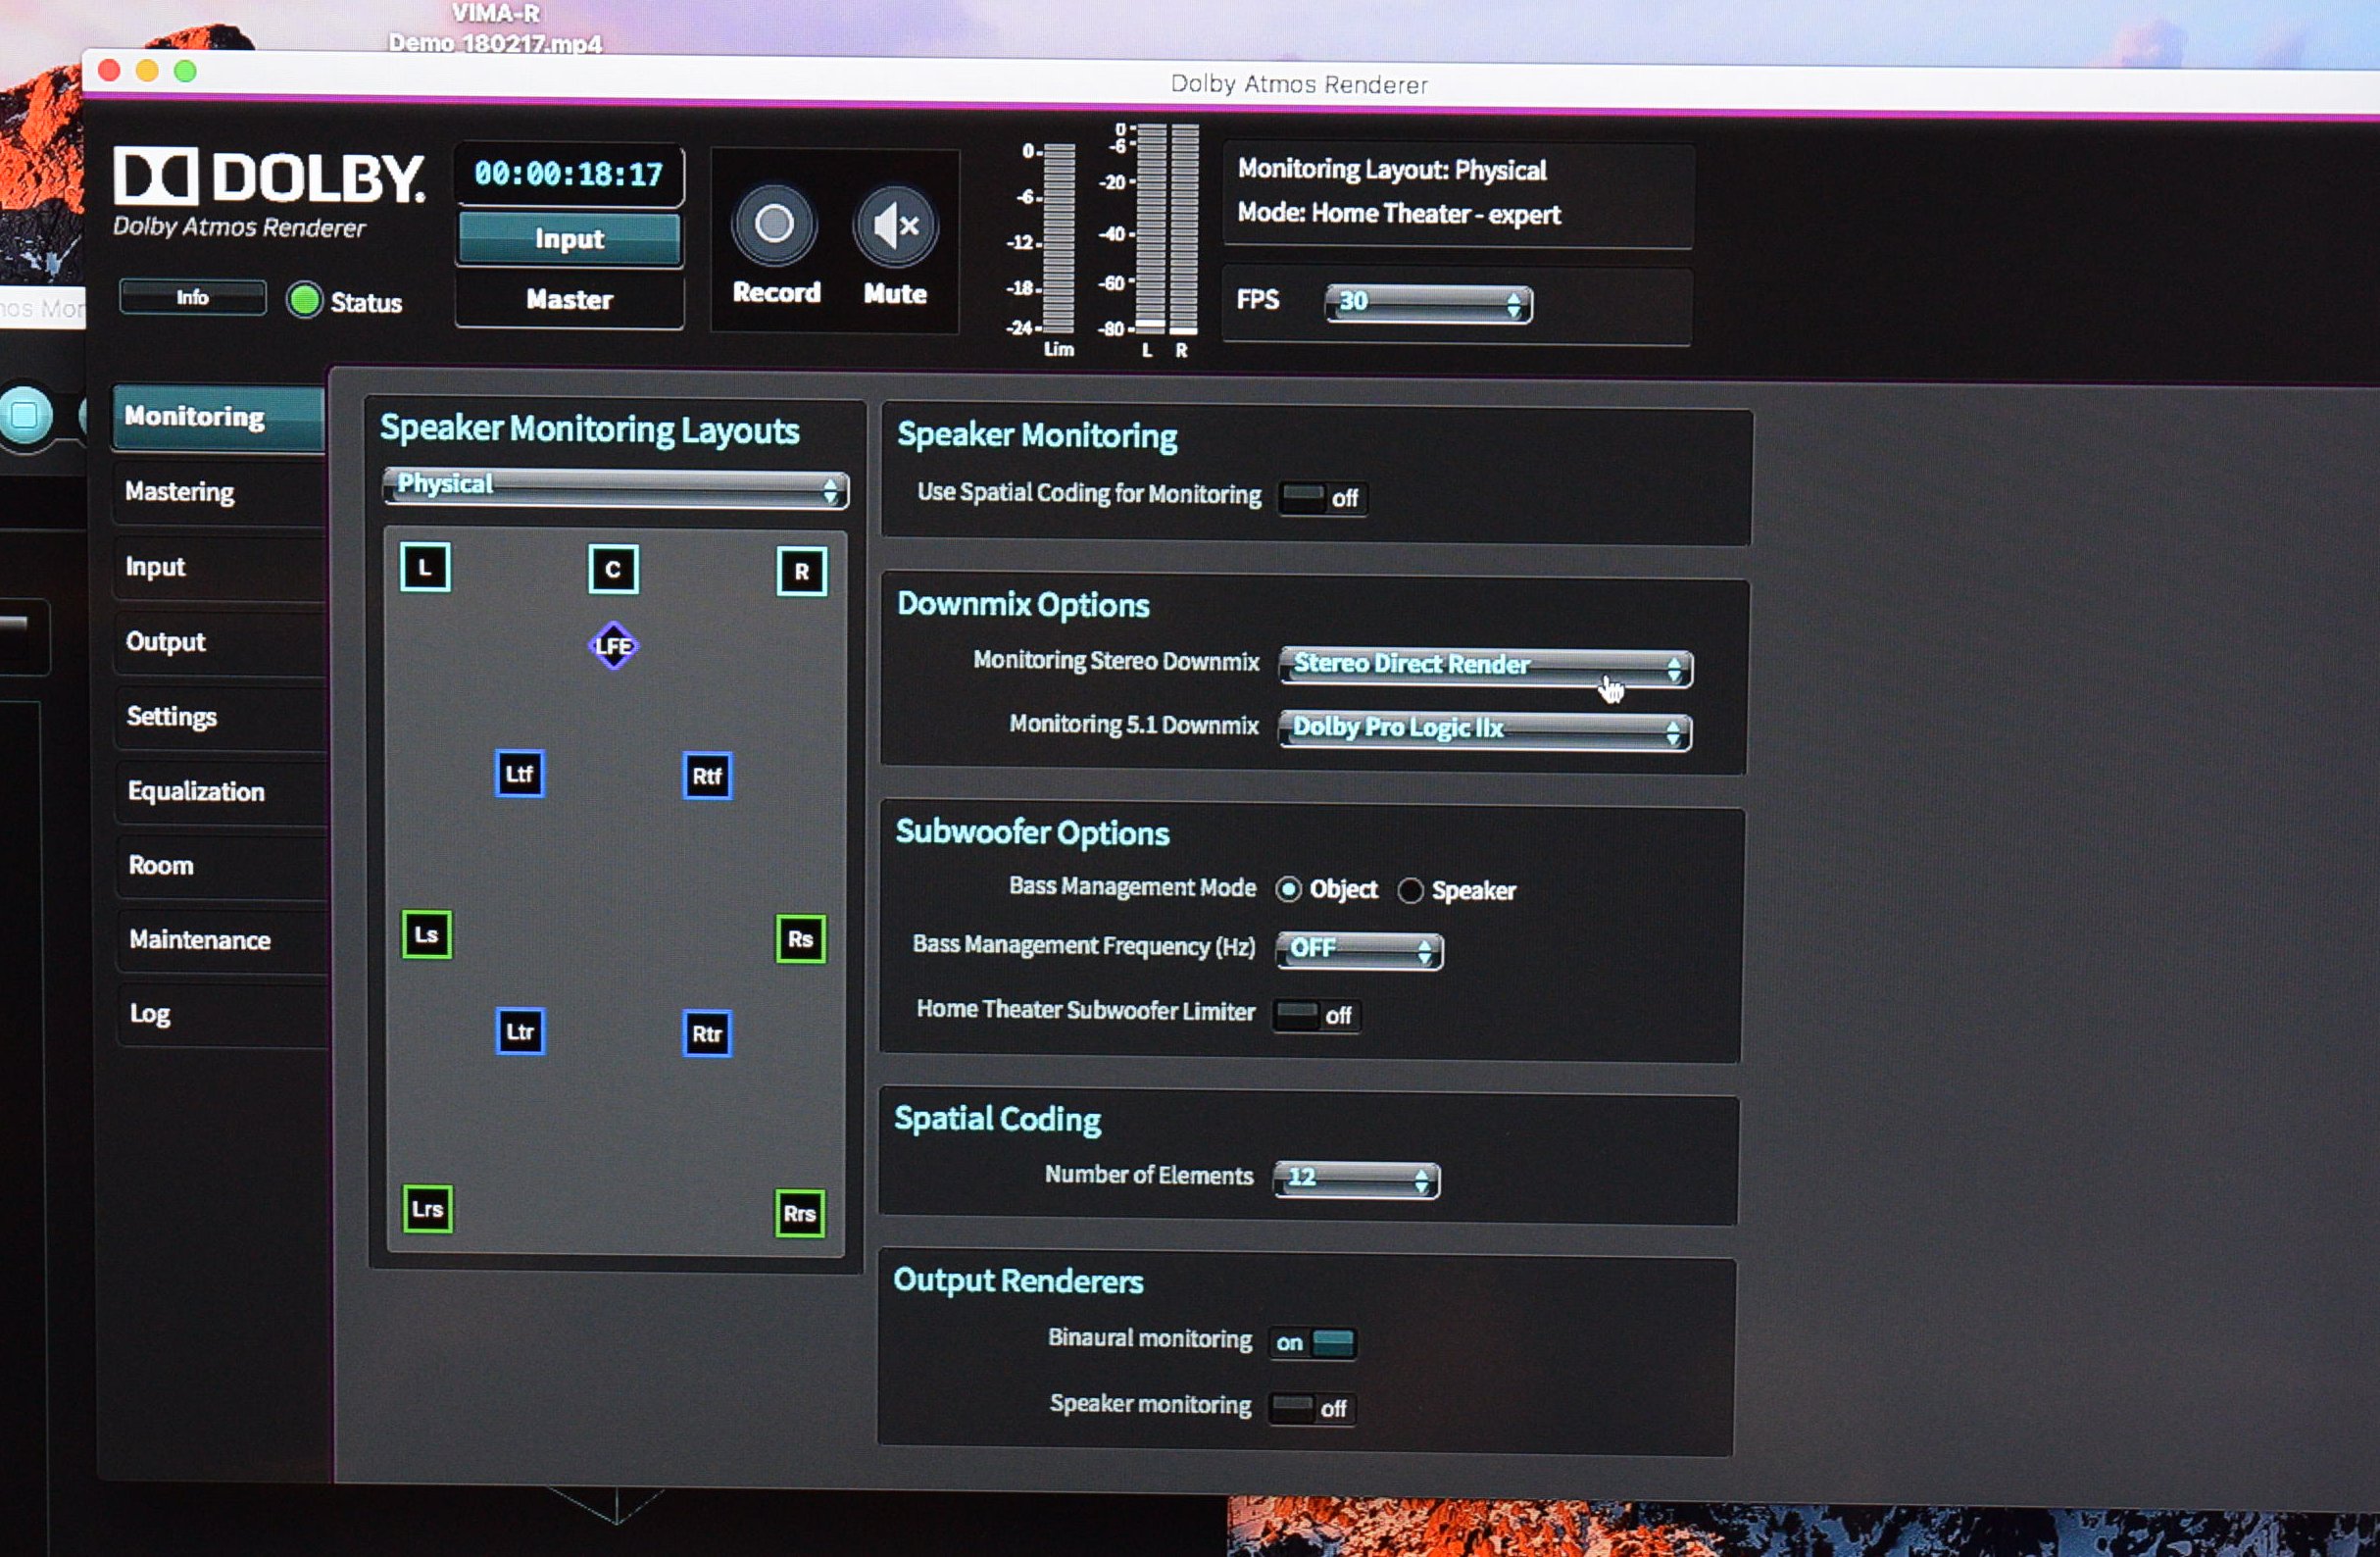2380x1557 pixels.
Task: Click the Dolby logo
Action: [x=270, y=177]
